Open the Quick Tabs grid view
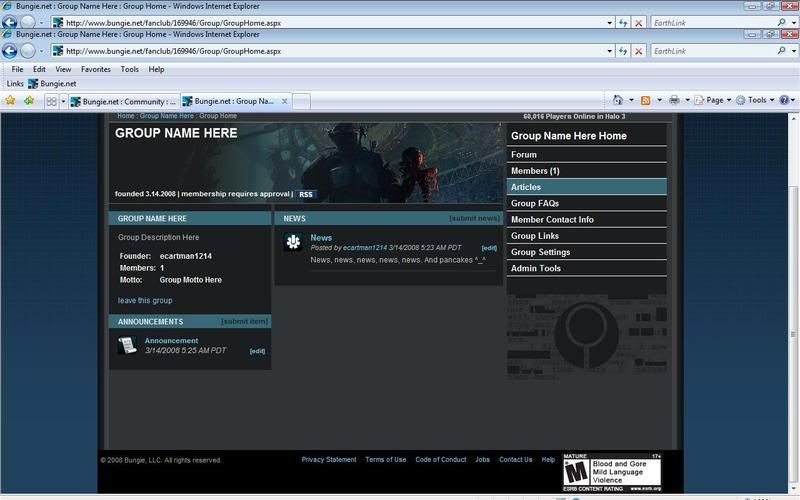 coord(50,101)
